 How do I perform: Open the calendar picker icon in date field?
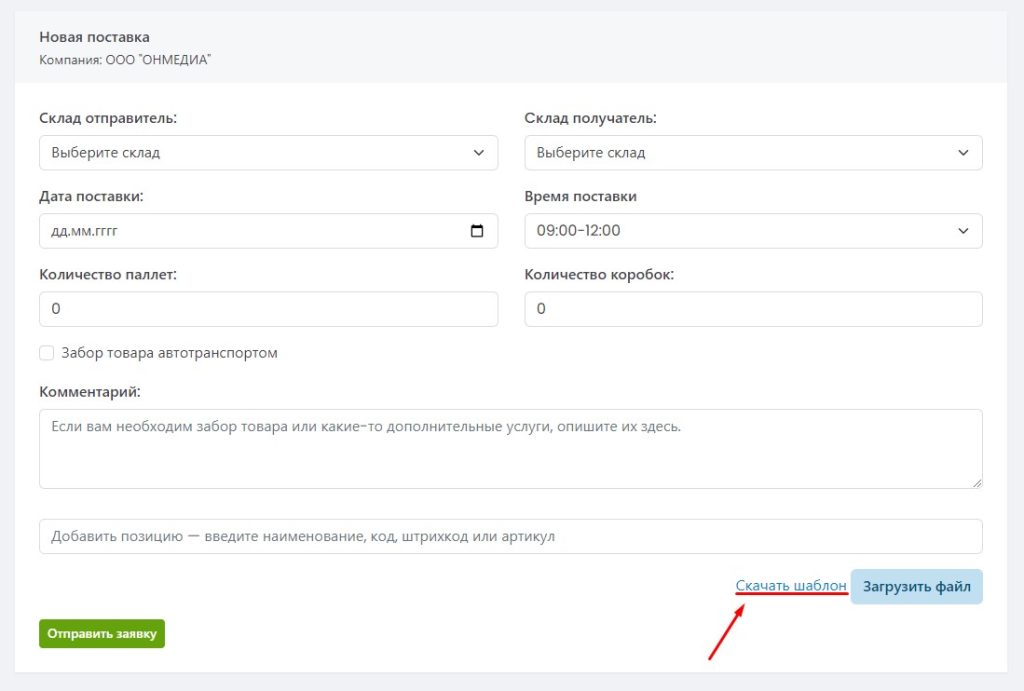pos(477,231)
